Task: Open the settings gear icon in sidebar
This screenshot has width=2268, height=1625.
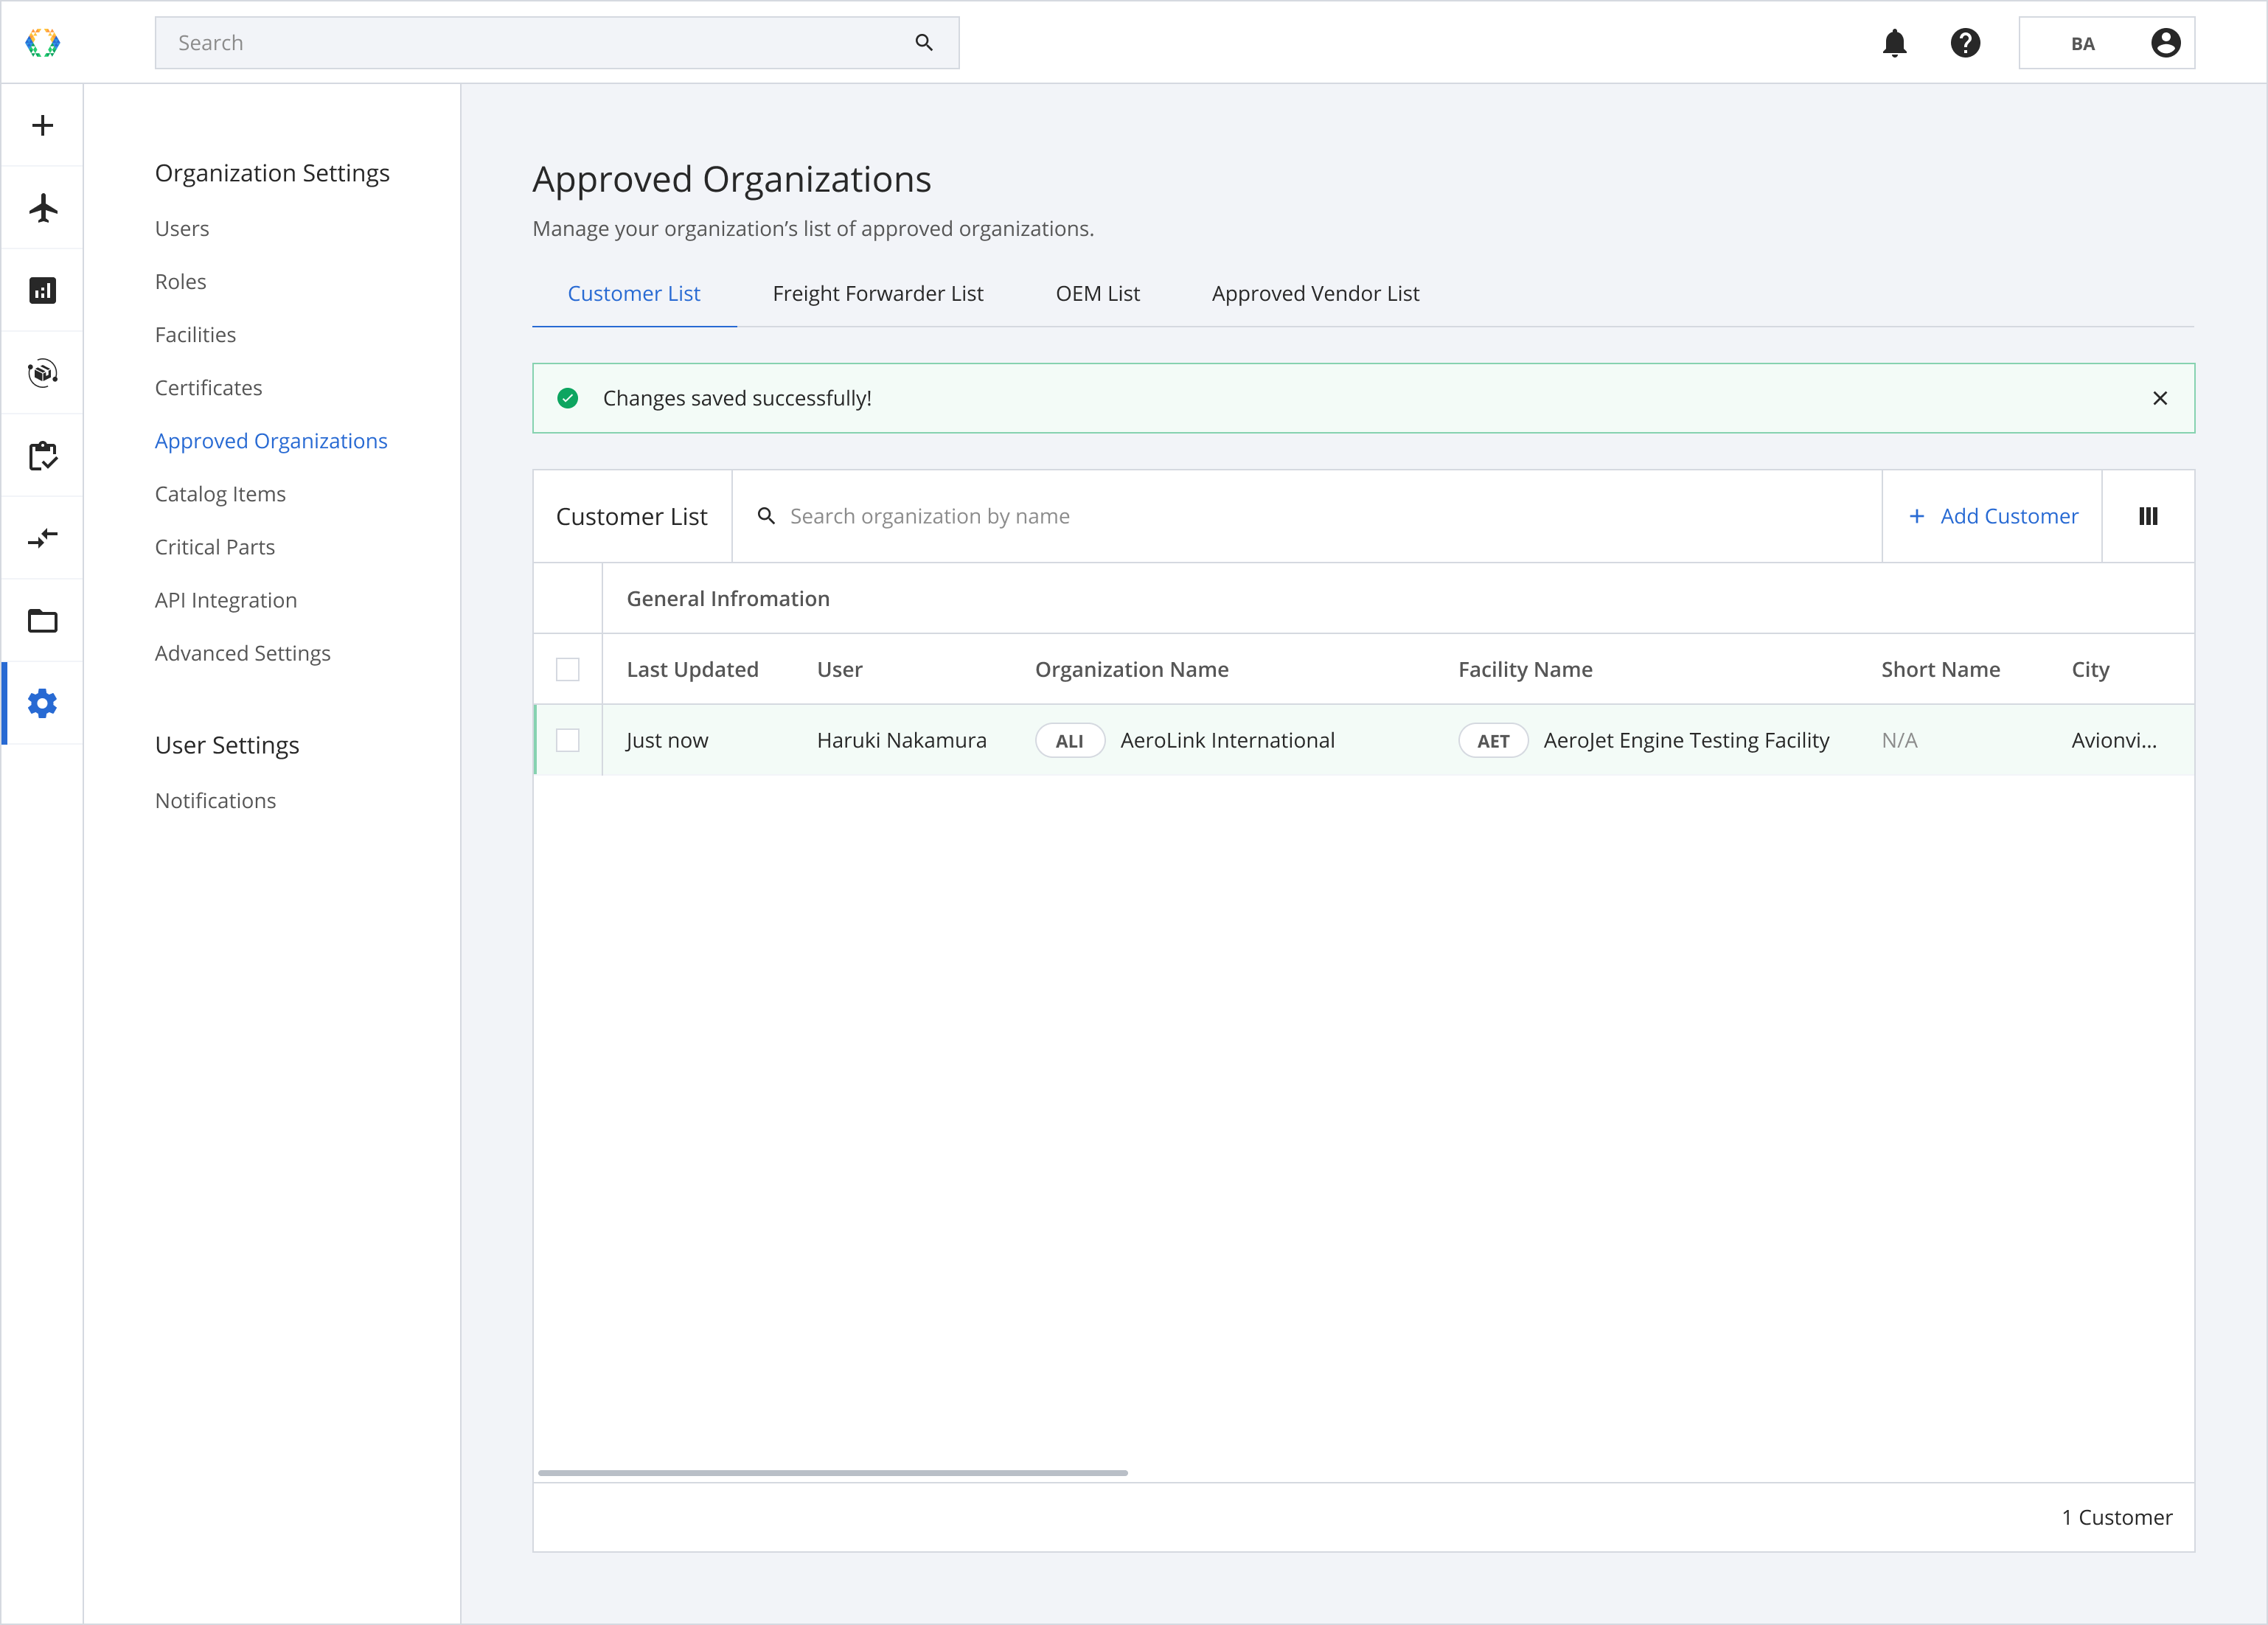Action: click(42, 704)
